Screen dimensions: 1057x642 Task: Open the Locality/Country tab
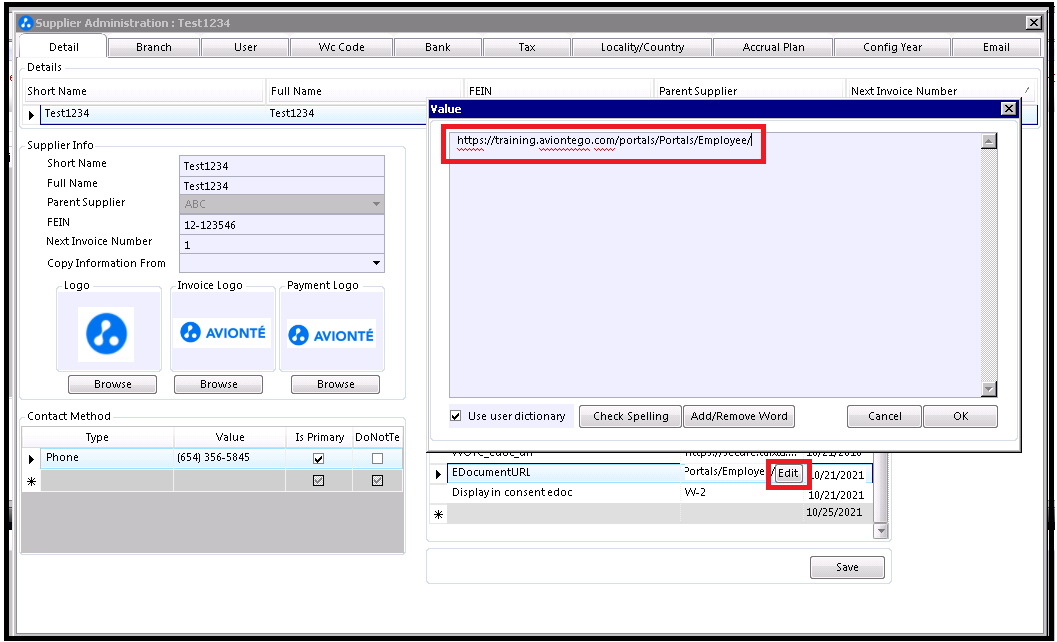point(642,47)
